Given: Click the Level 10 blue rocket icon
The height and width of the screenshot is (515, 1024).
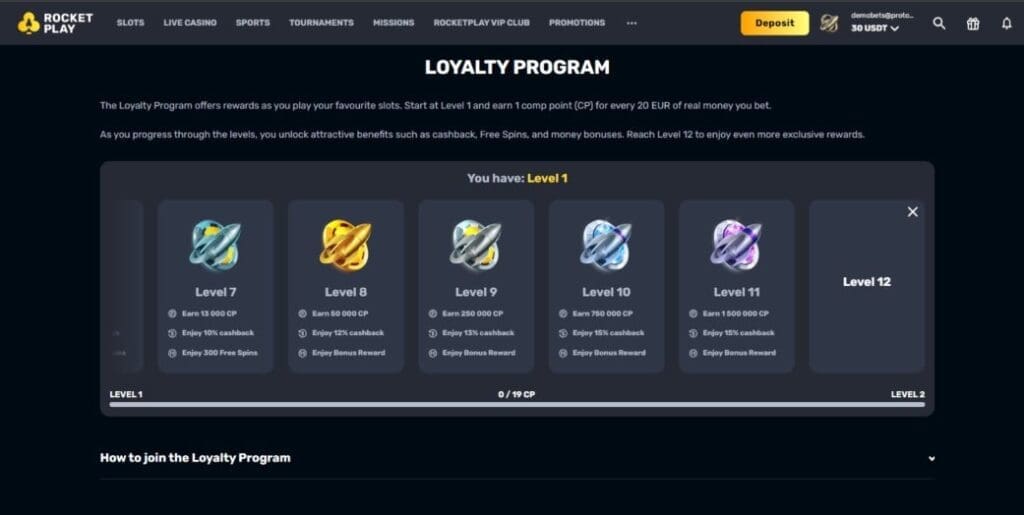Looking at the screenshot, I should [606, 245].
